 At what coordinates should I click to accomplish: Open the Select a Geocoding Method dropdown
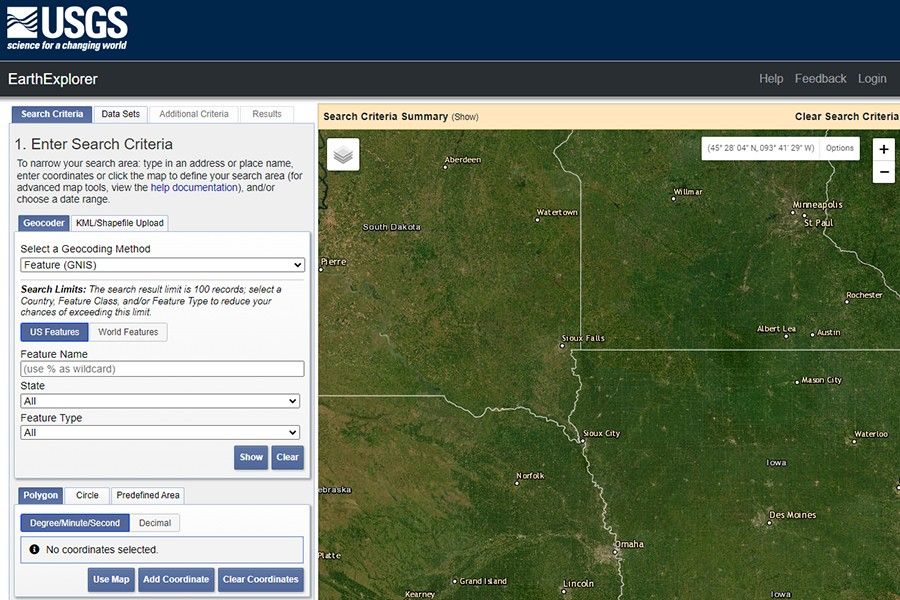[162, 264]
